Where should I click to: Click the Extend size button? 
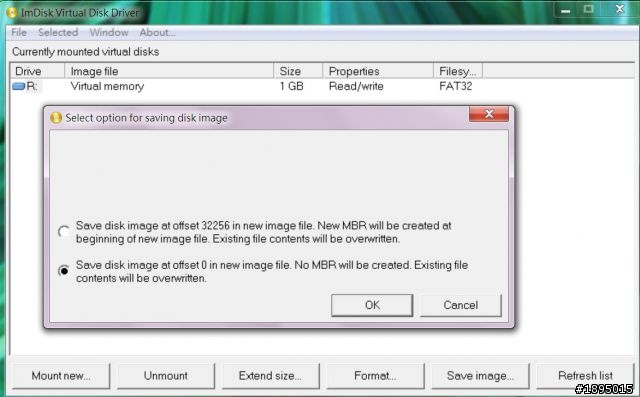coord(271,376)
